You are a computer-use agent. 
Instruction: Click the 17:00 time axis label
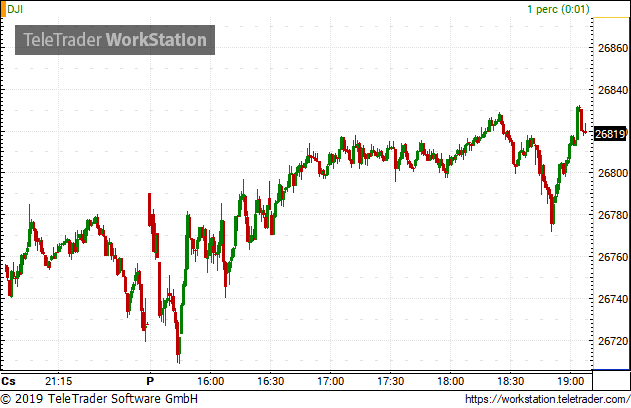[330, 381]
